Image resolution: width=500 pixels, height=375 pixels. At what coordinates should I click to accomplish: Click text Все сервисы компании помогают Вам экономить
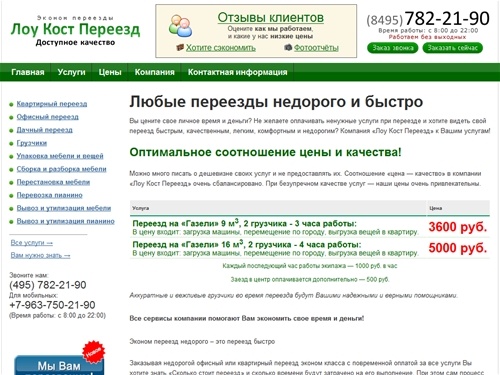click(247, 318)
